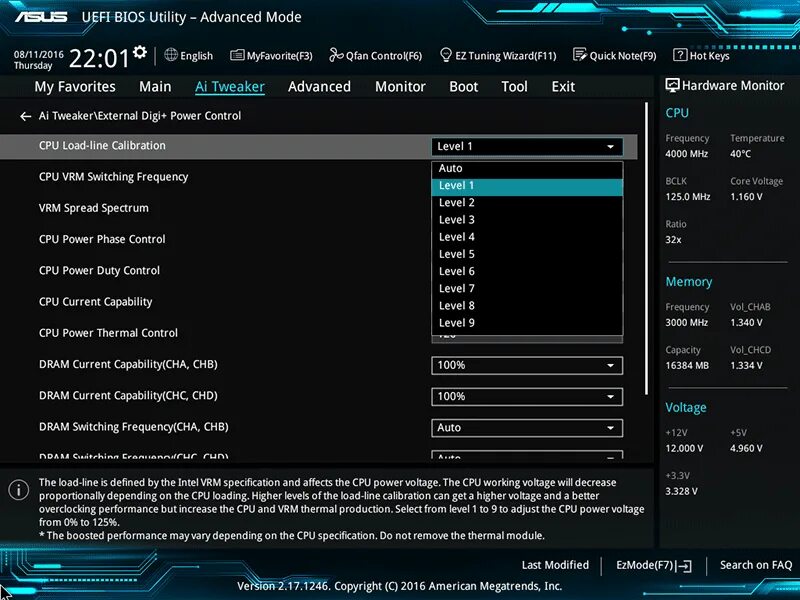
Task: Choose Auto in the Load-line list
Action: [527, 169]
